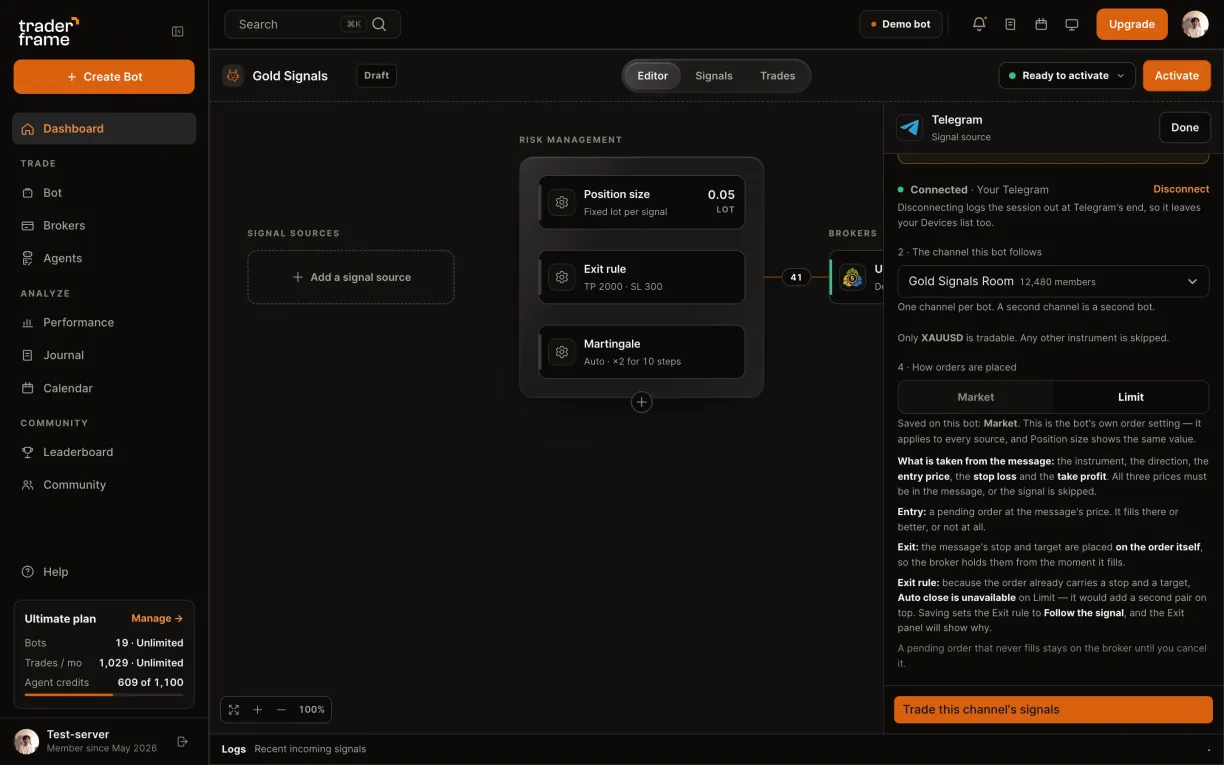Screen dimensions: 1224x765
Task: Open the document icon in the top bar
Action: click(1010, 24)
